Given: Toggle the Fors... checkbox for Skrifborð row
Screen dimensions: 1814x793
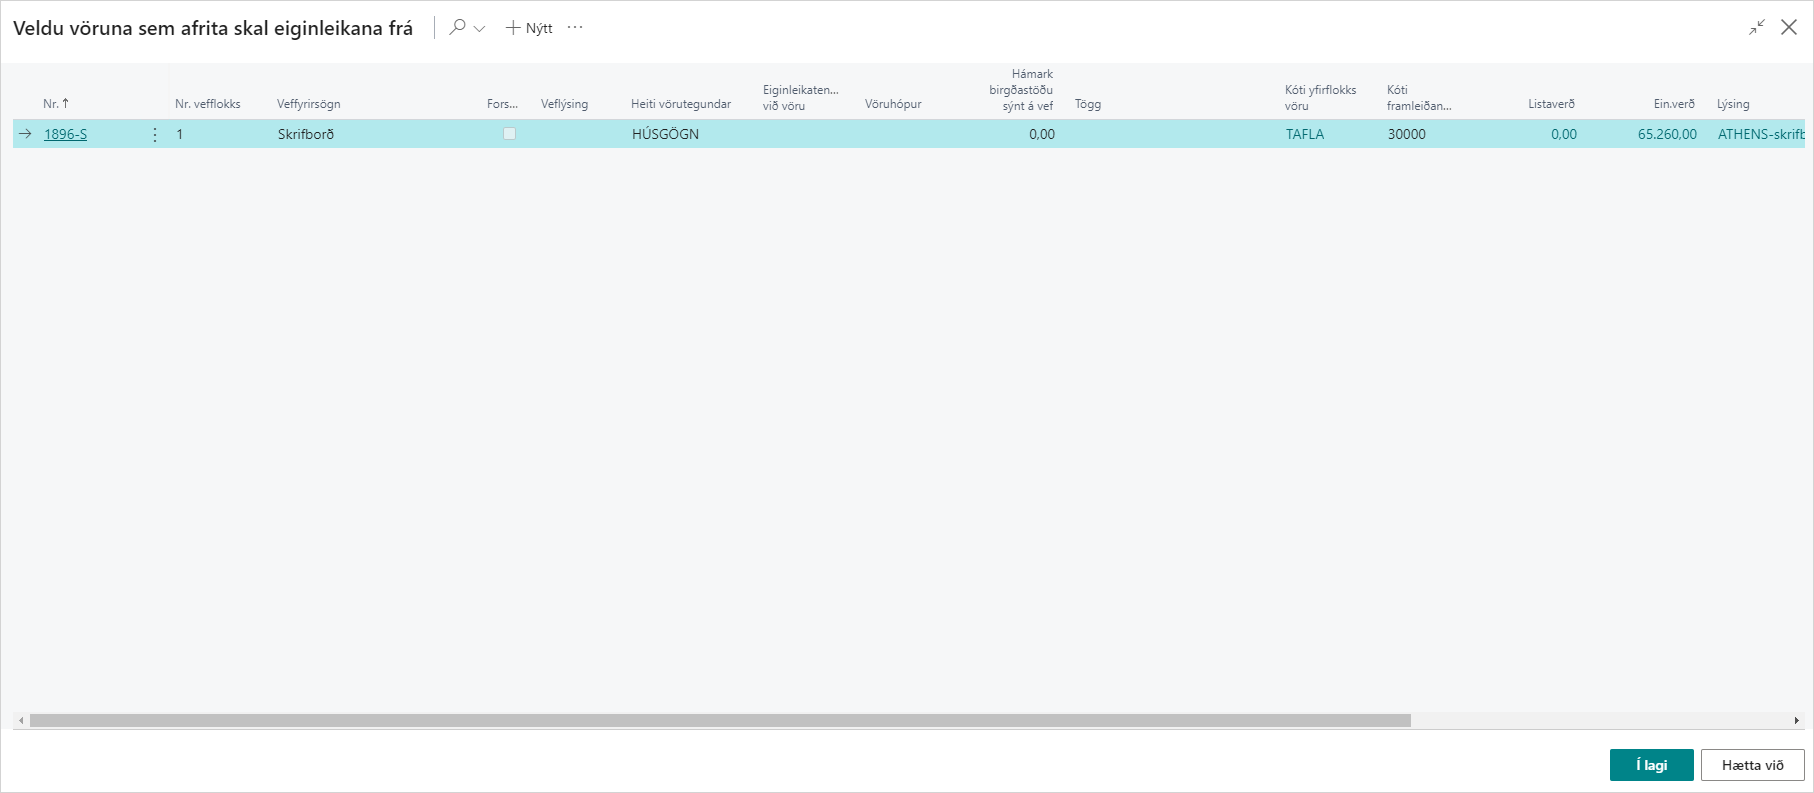Looking at the screenshot, I should [509, 134].
